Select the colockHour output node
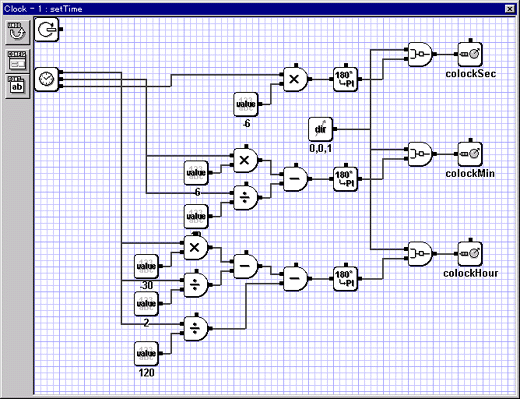 [470, 253]
